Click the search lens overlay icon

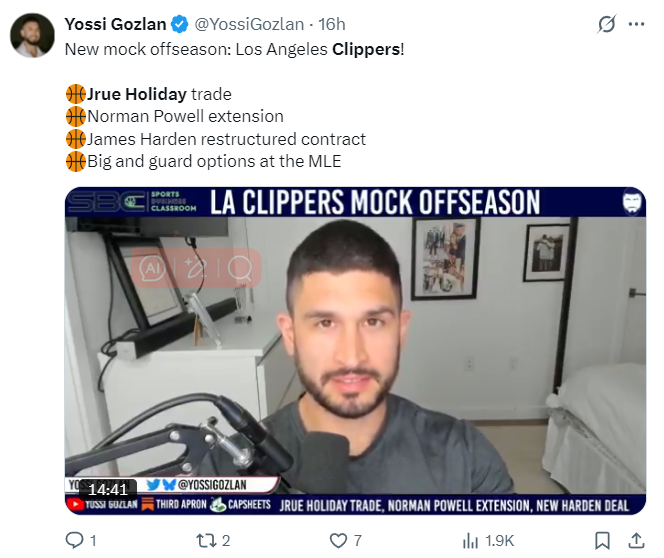point(240,268)
